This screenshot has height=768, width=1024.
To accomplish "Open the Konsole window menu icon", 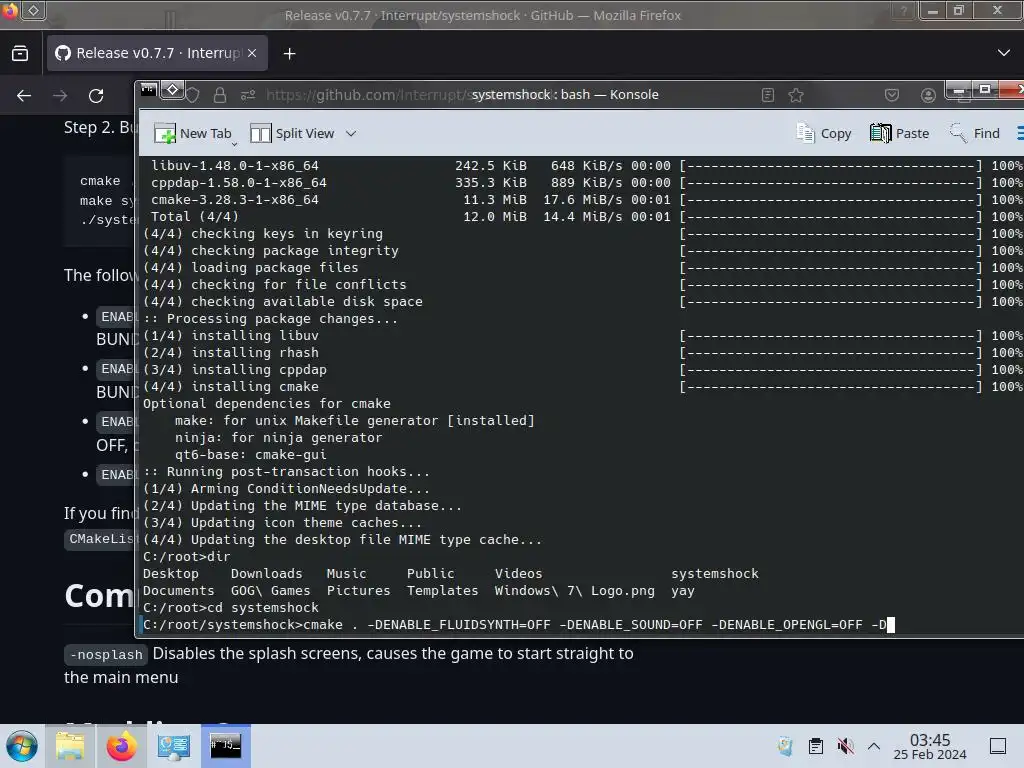I will (149, 89).
